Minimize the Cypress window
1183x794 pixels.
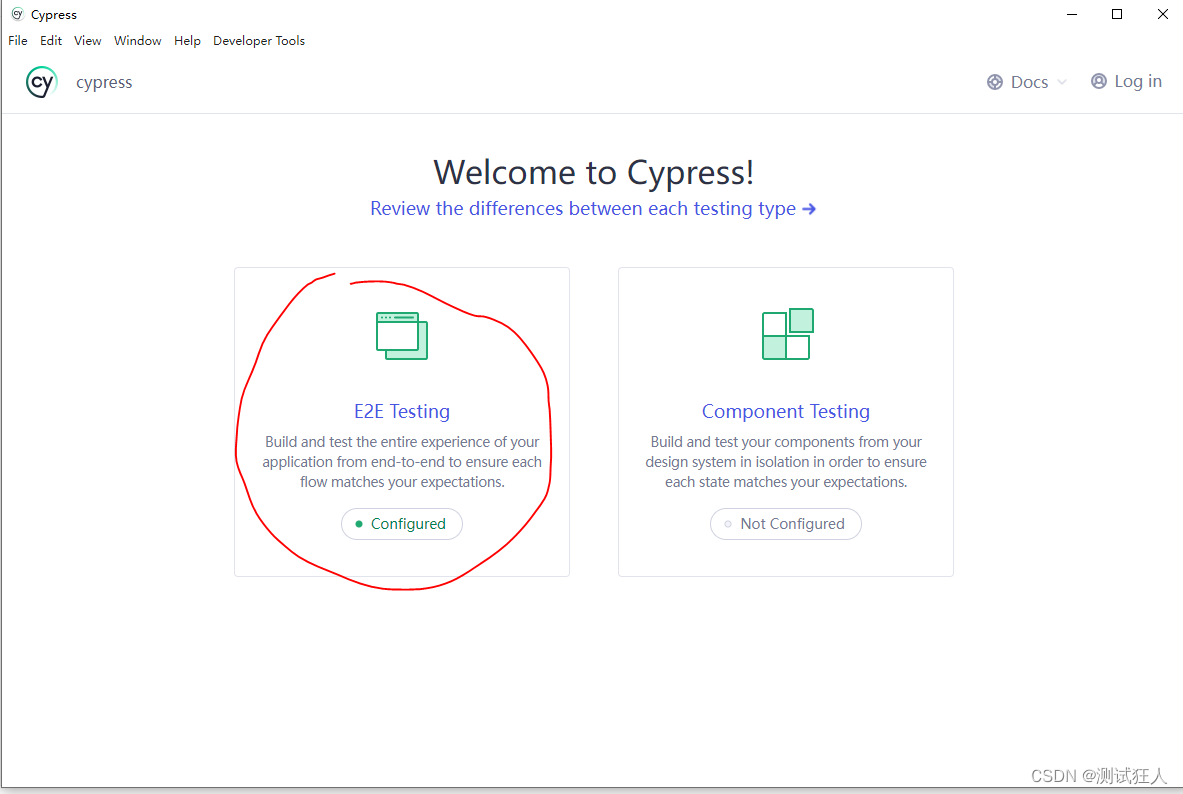[x=1072, y=14]
